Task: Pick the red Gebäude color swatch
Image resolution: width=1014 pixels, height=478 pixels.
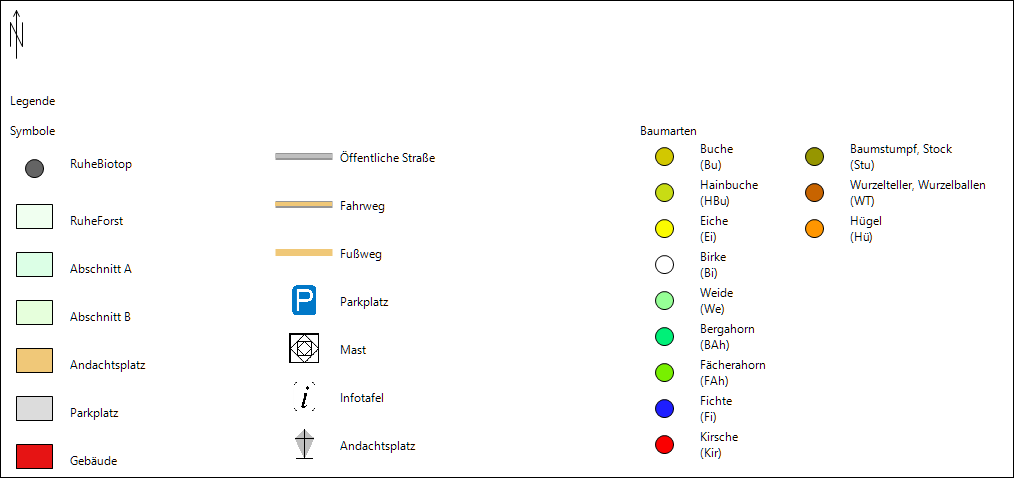Action: (34, 457)
